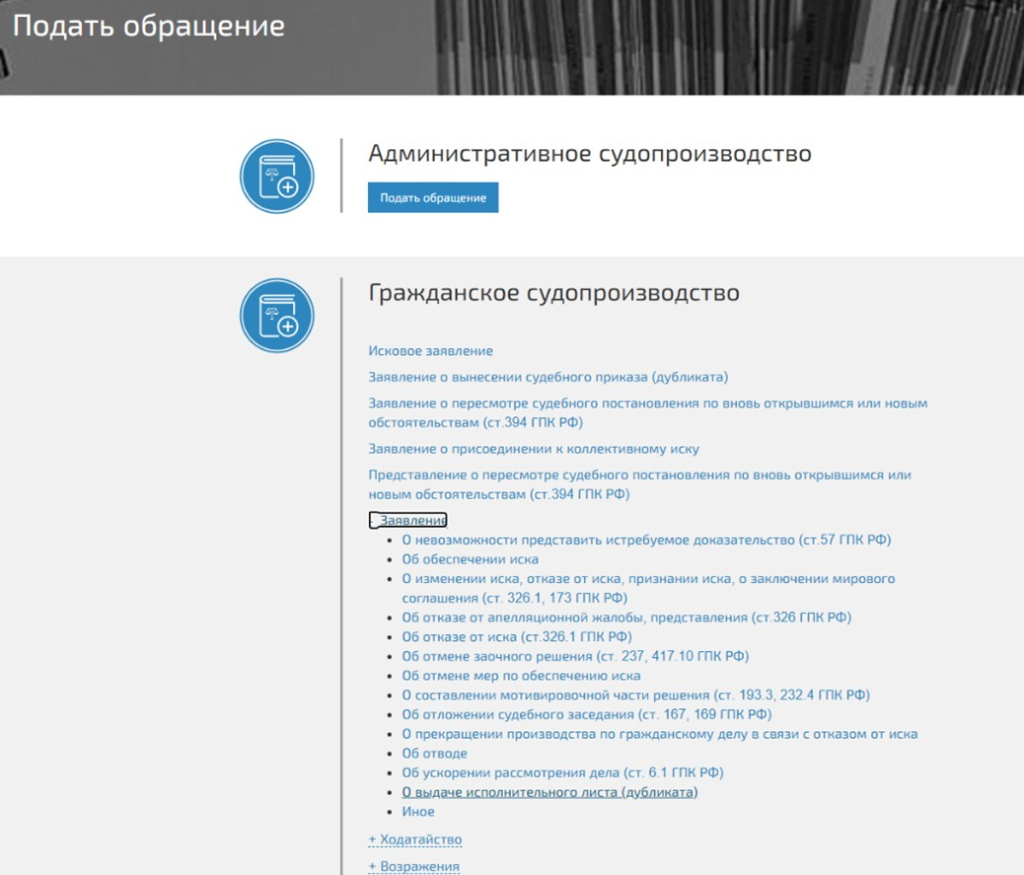
Task: Expand the Ходатайство section
Action: pyautogui.click(x=415, y=839)
